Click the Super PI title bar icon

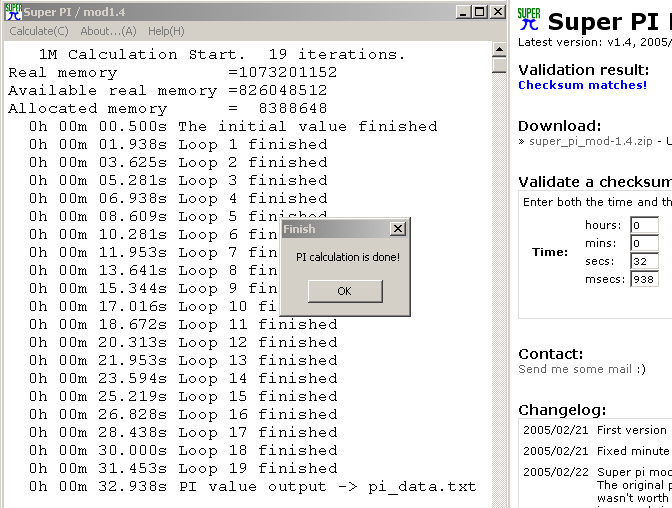pyautogui.click(x=13, y=12)
